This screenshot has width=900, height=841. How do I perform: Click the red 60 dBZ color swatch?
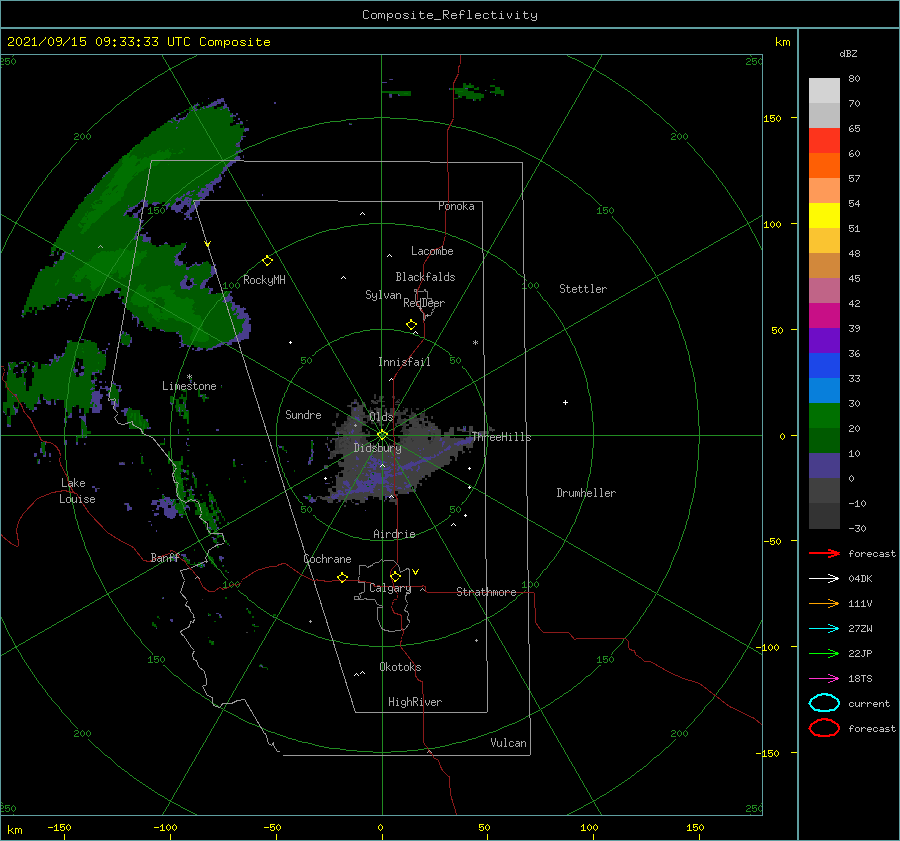[x=824, y=141]
